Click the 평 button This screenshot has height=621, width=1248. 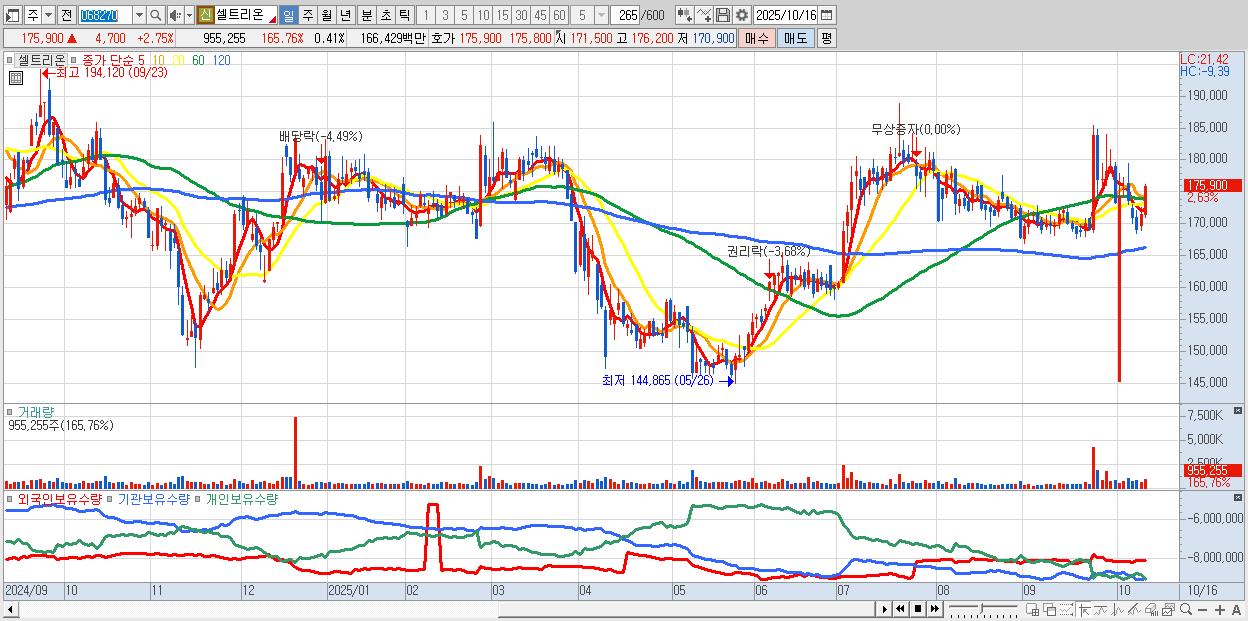(x=826, y=38)
